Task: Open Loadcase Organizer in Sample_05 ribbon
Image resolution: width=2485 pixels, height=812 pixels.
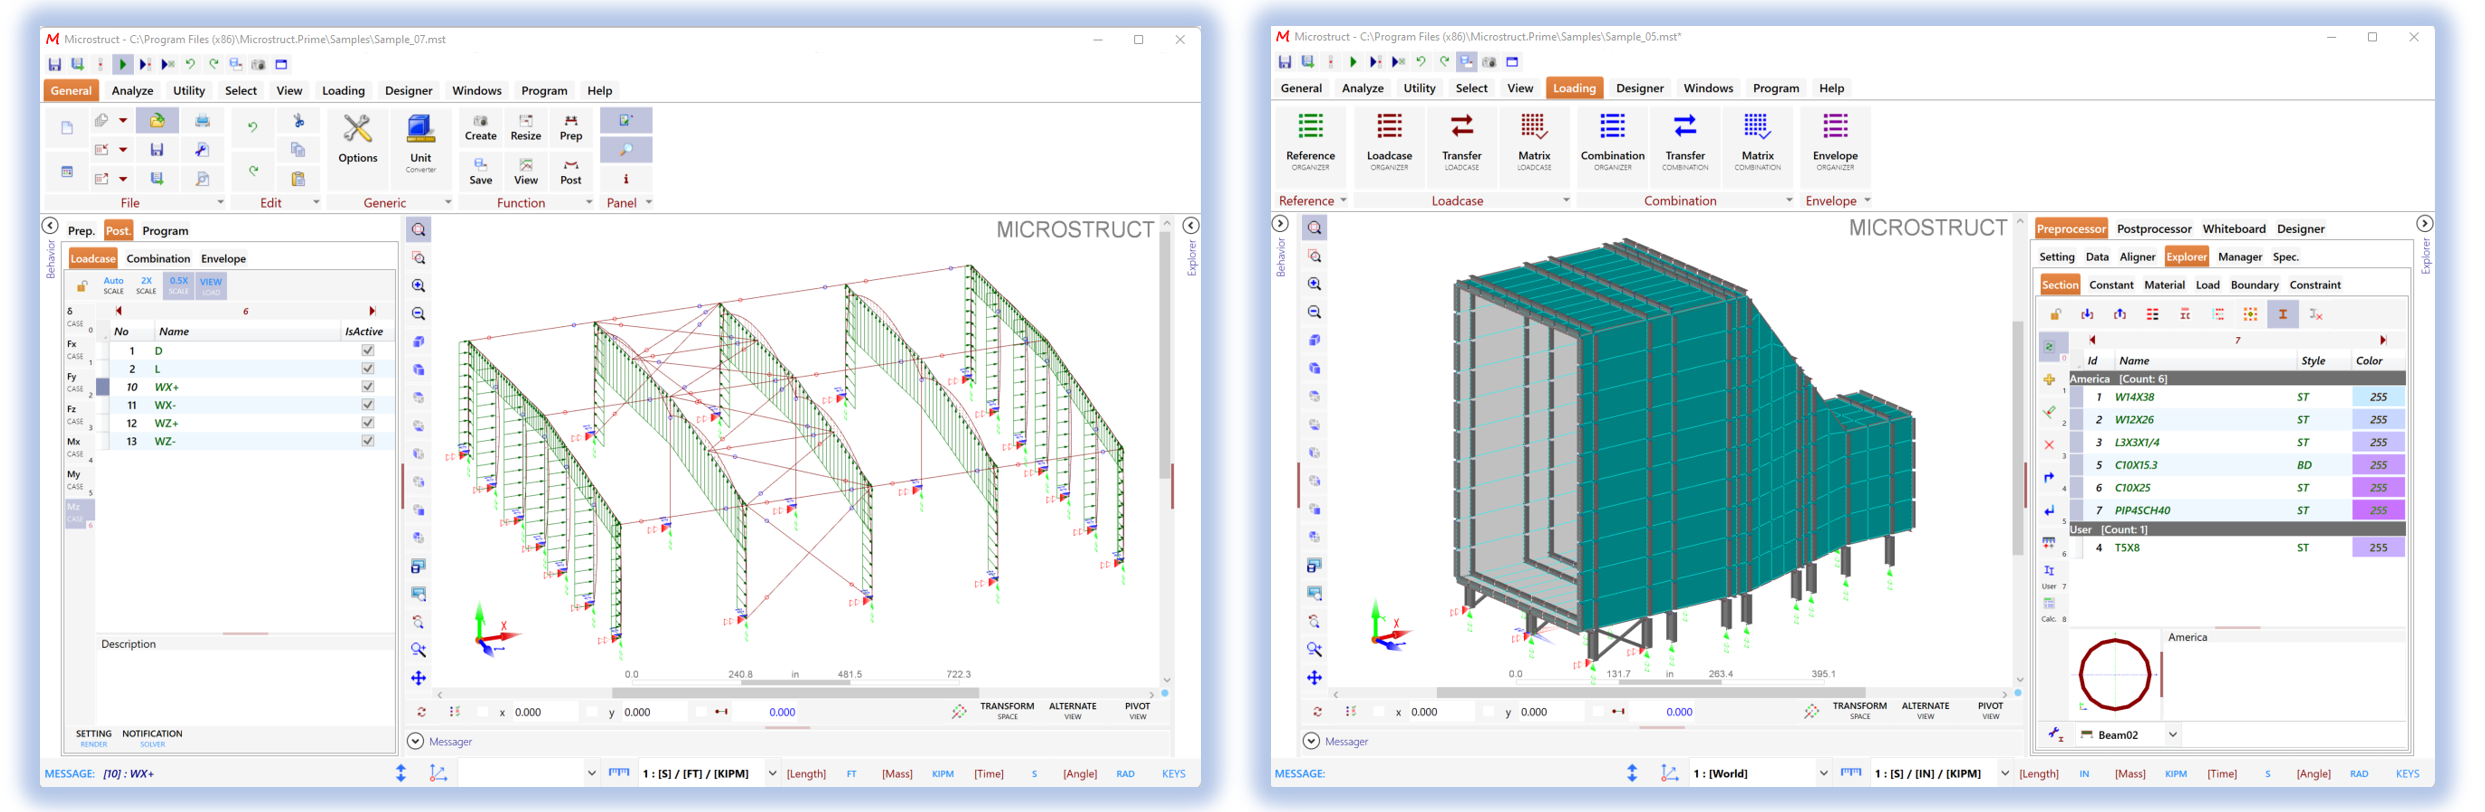Action: (x=1389, y=142)
